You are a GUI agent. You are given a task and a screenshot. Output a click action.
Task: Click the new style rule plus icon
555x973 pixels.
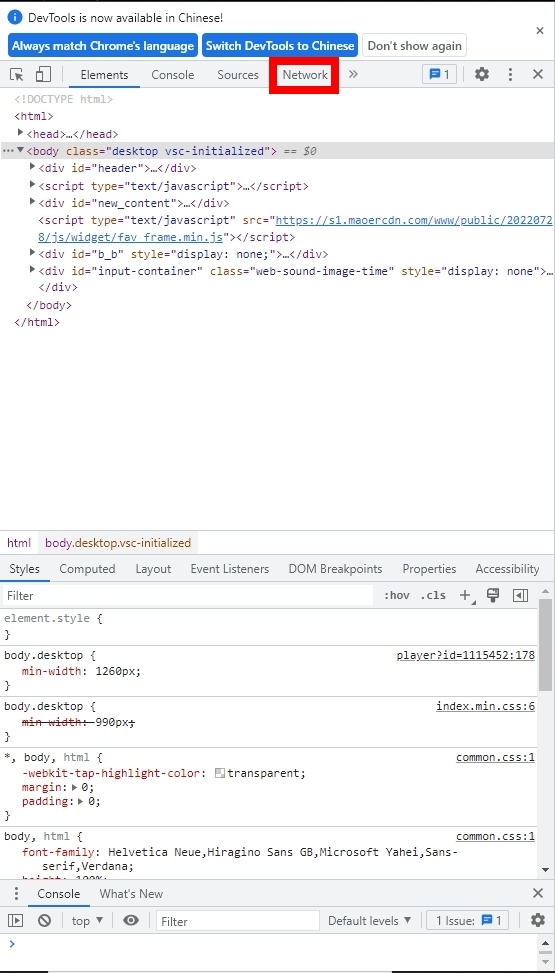click(x=466, y=596)
